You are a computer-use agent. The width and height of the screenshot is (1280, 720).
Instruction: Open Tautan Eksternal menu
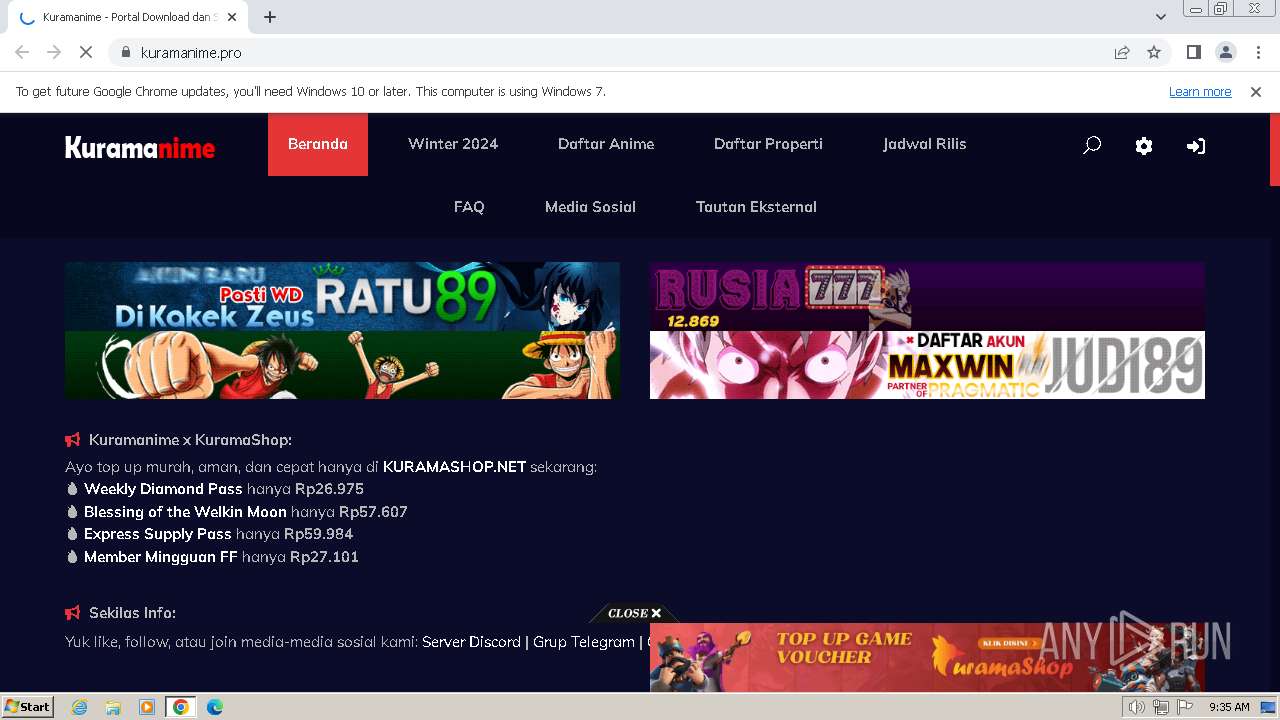coord(756,207)
